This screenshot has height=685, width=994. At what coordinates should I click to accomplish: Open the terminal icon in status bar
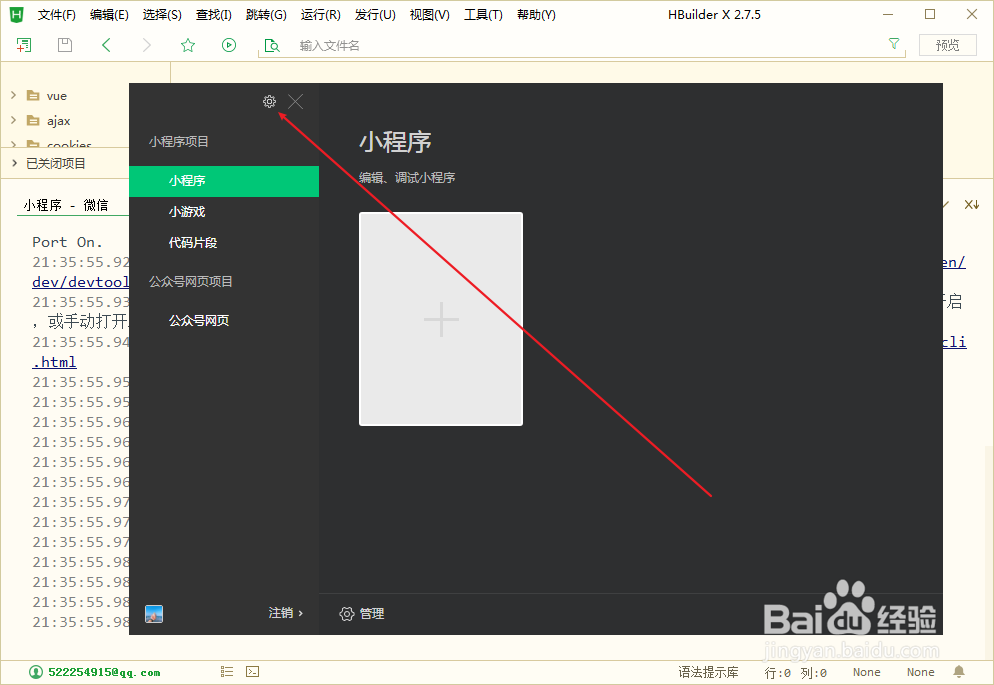point(252,672)
